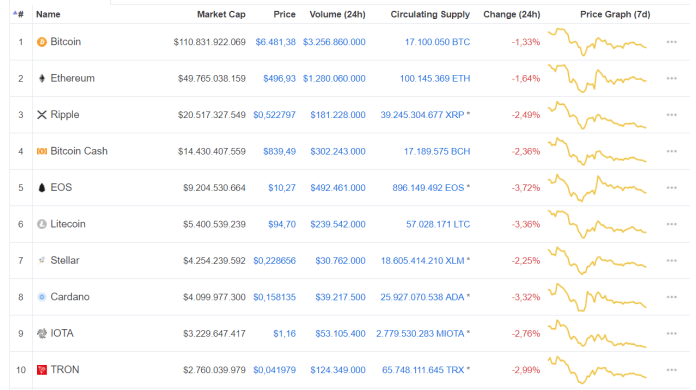Image resolution: width=696 pixels, height=390 pixels.
Task: Open the three-dot menu for TRON
Action: (x=672, y=370)
